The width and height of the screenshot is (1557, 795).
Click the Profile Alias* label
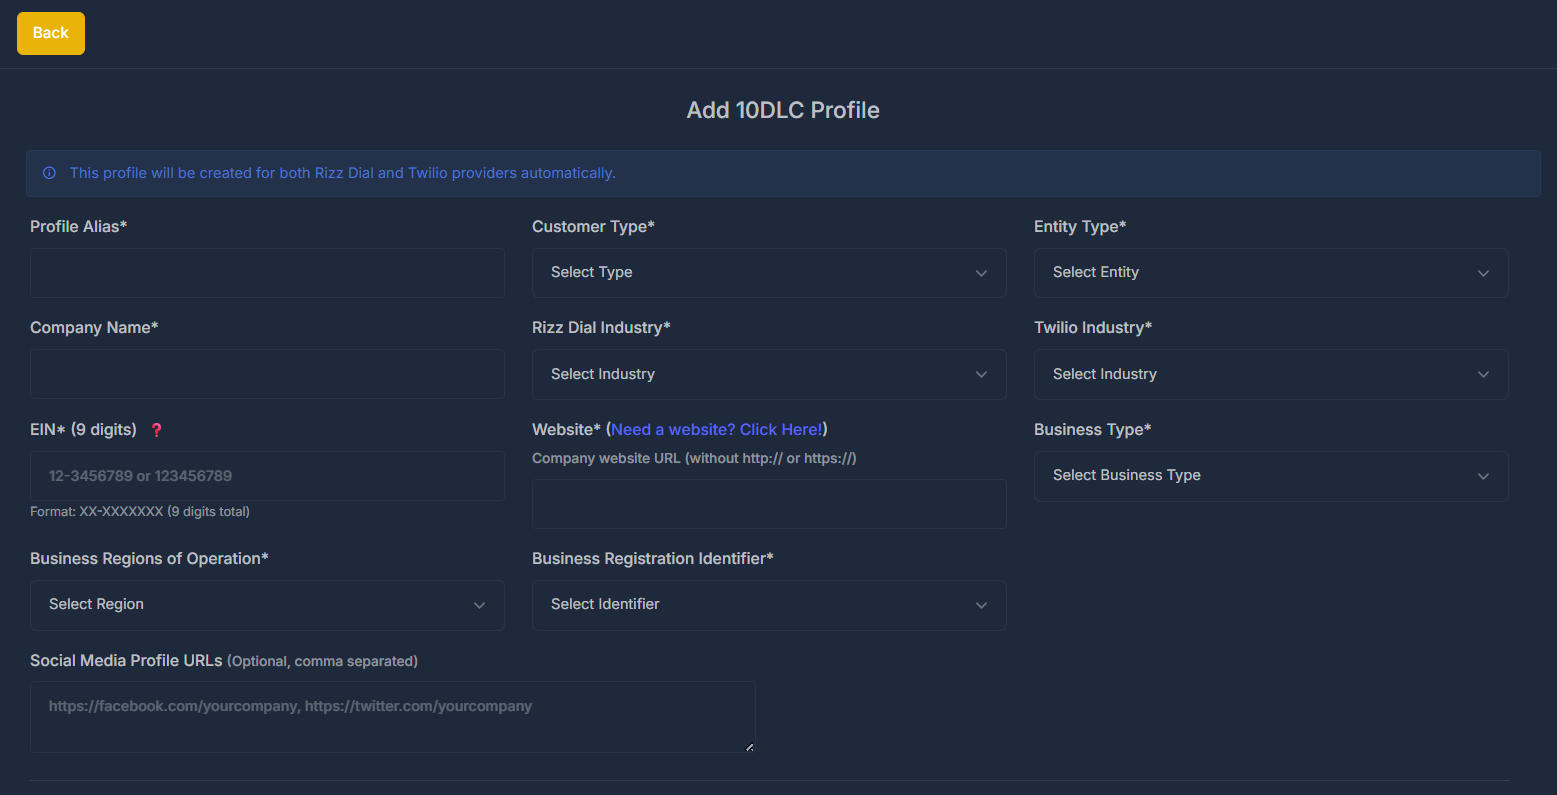coord(79,227)
